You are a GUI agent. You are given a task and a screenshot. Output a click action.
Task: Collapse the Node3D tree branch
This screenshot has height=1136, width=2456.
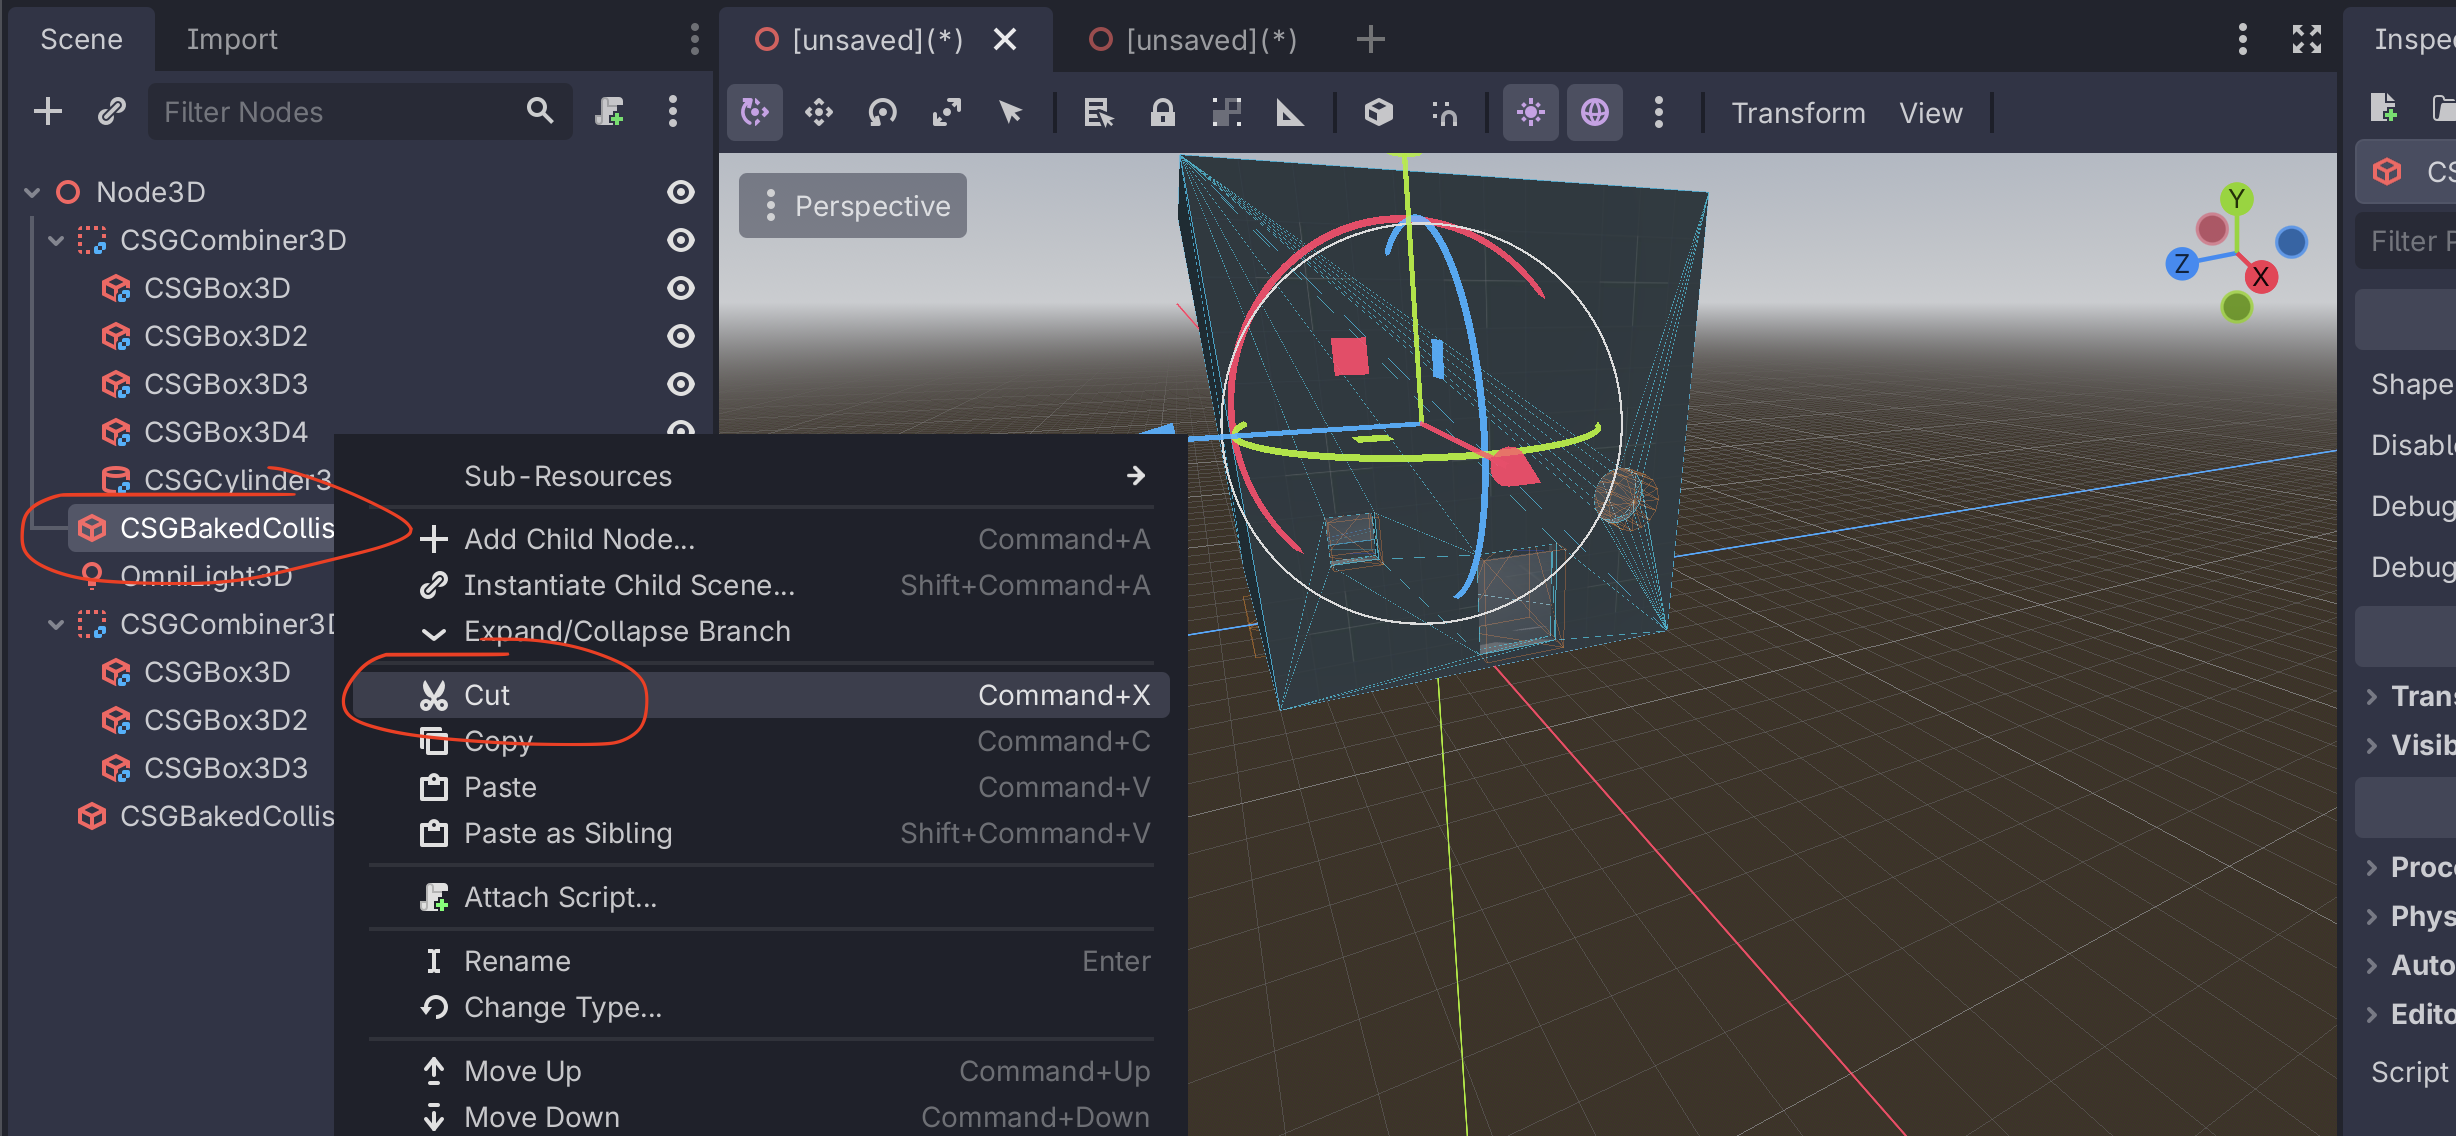[32, 192]
